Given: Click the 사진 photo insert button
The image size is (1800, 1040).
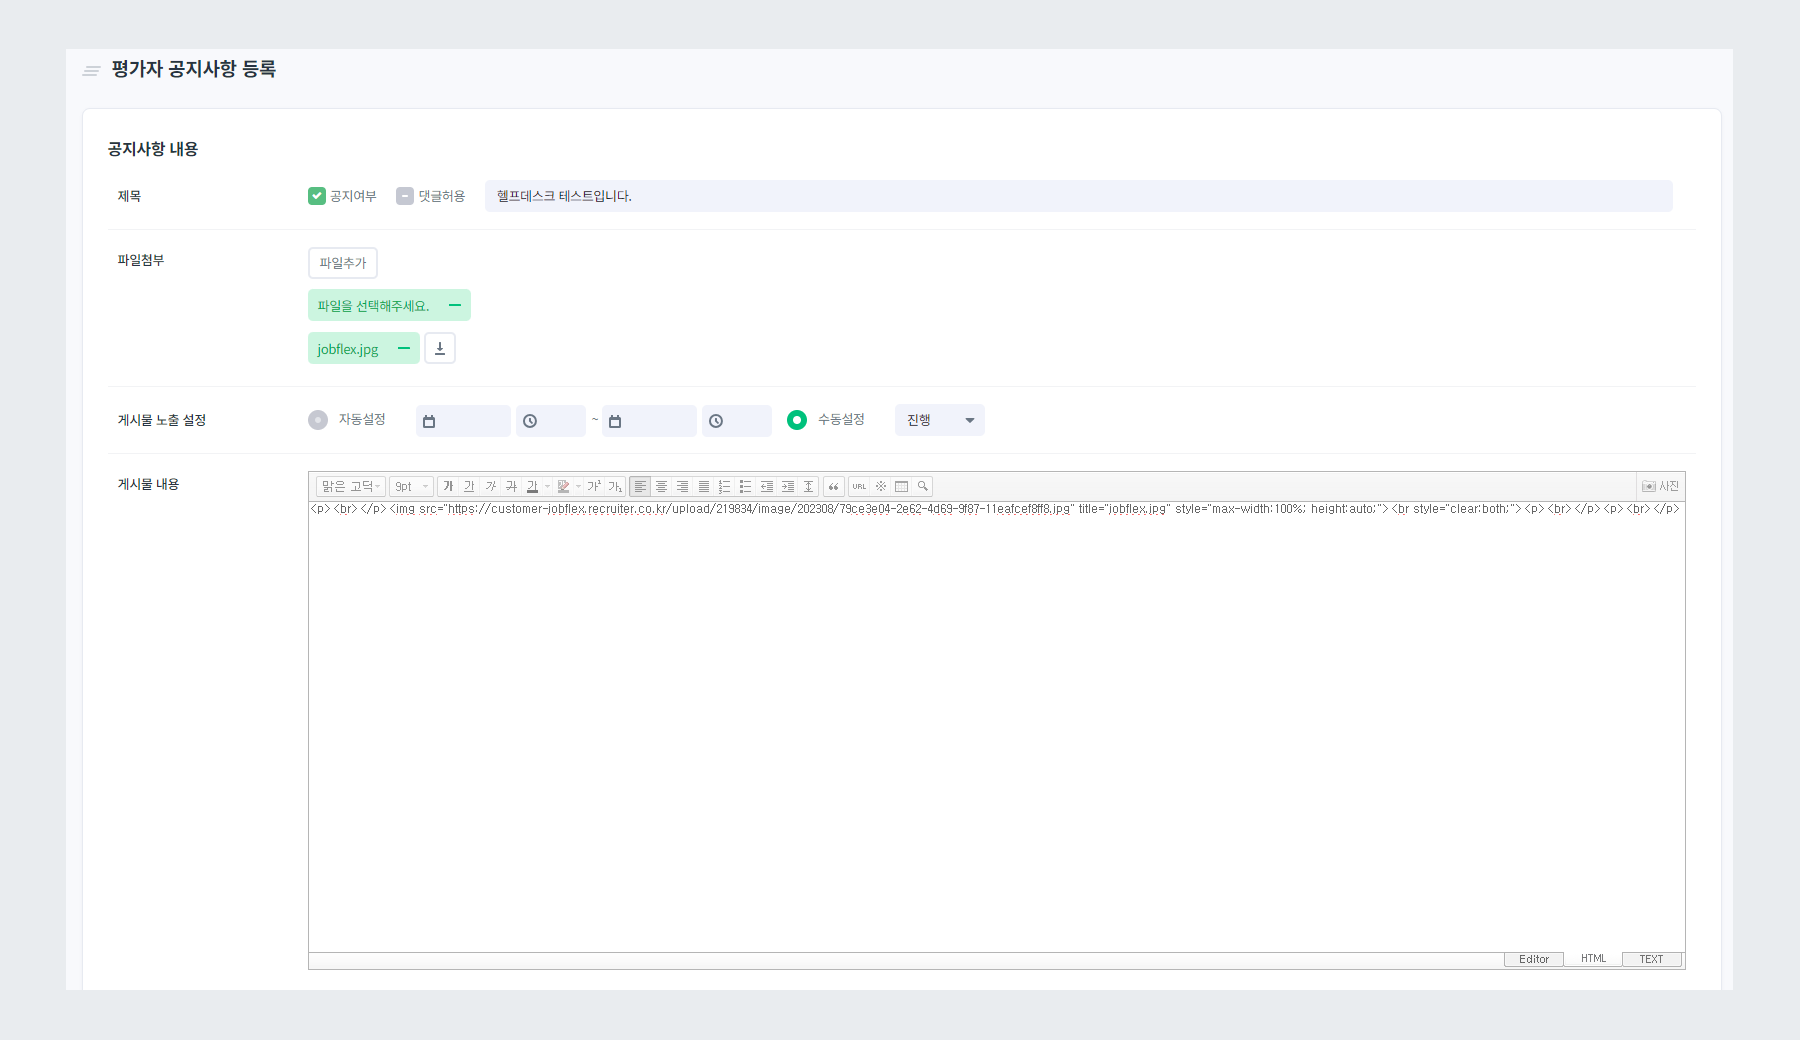Looking at the screenshot, I should coord(1660,486).
